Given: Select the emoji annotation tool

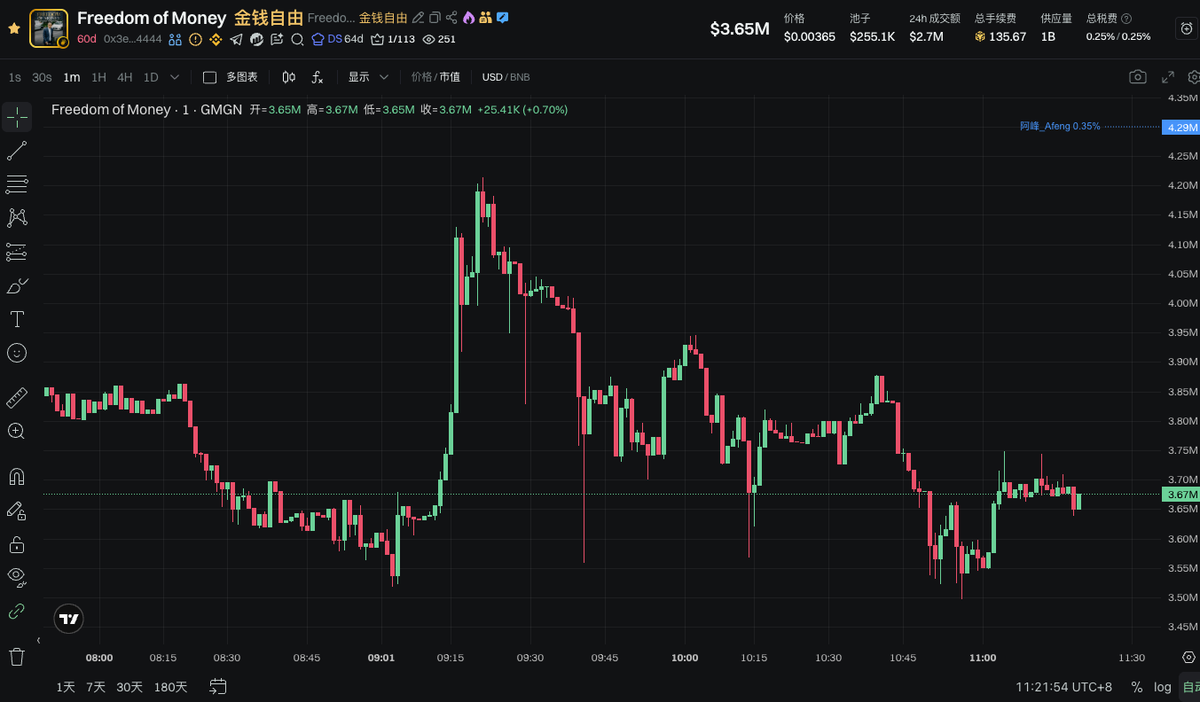Looking at the screenshot, I should 17,353.
